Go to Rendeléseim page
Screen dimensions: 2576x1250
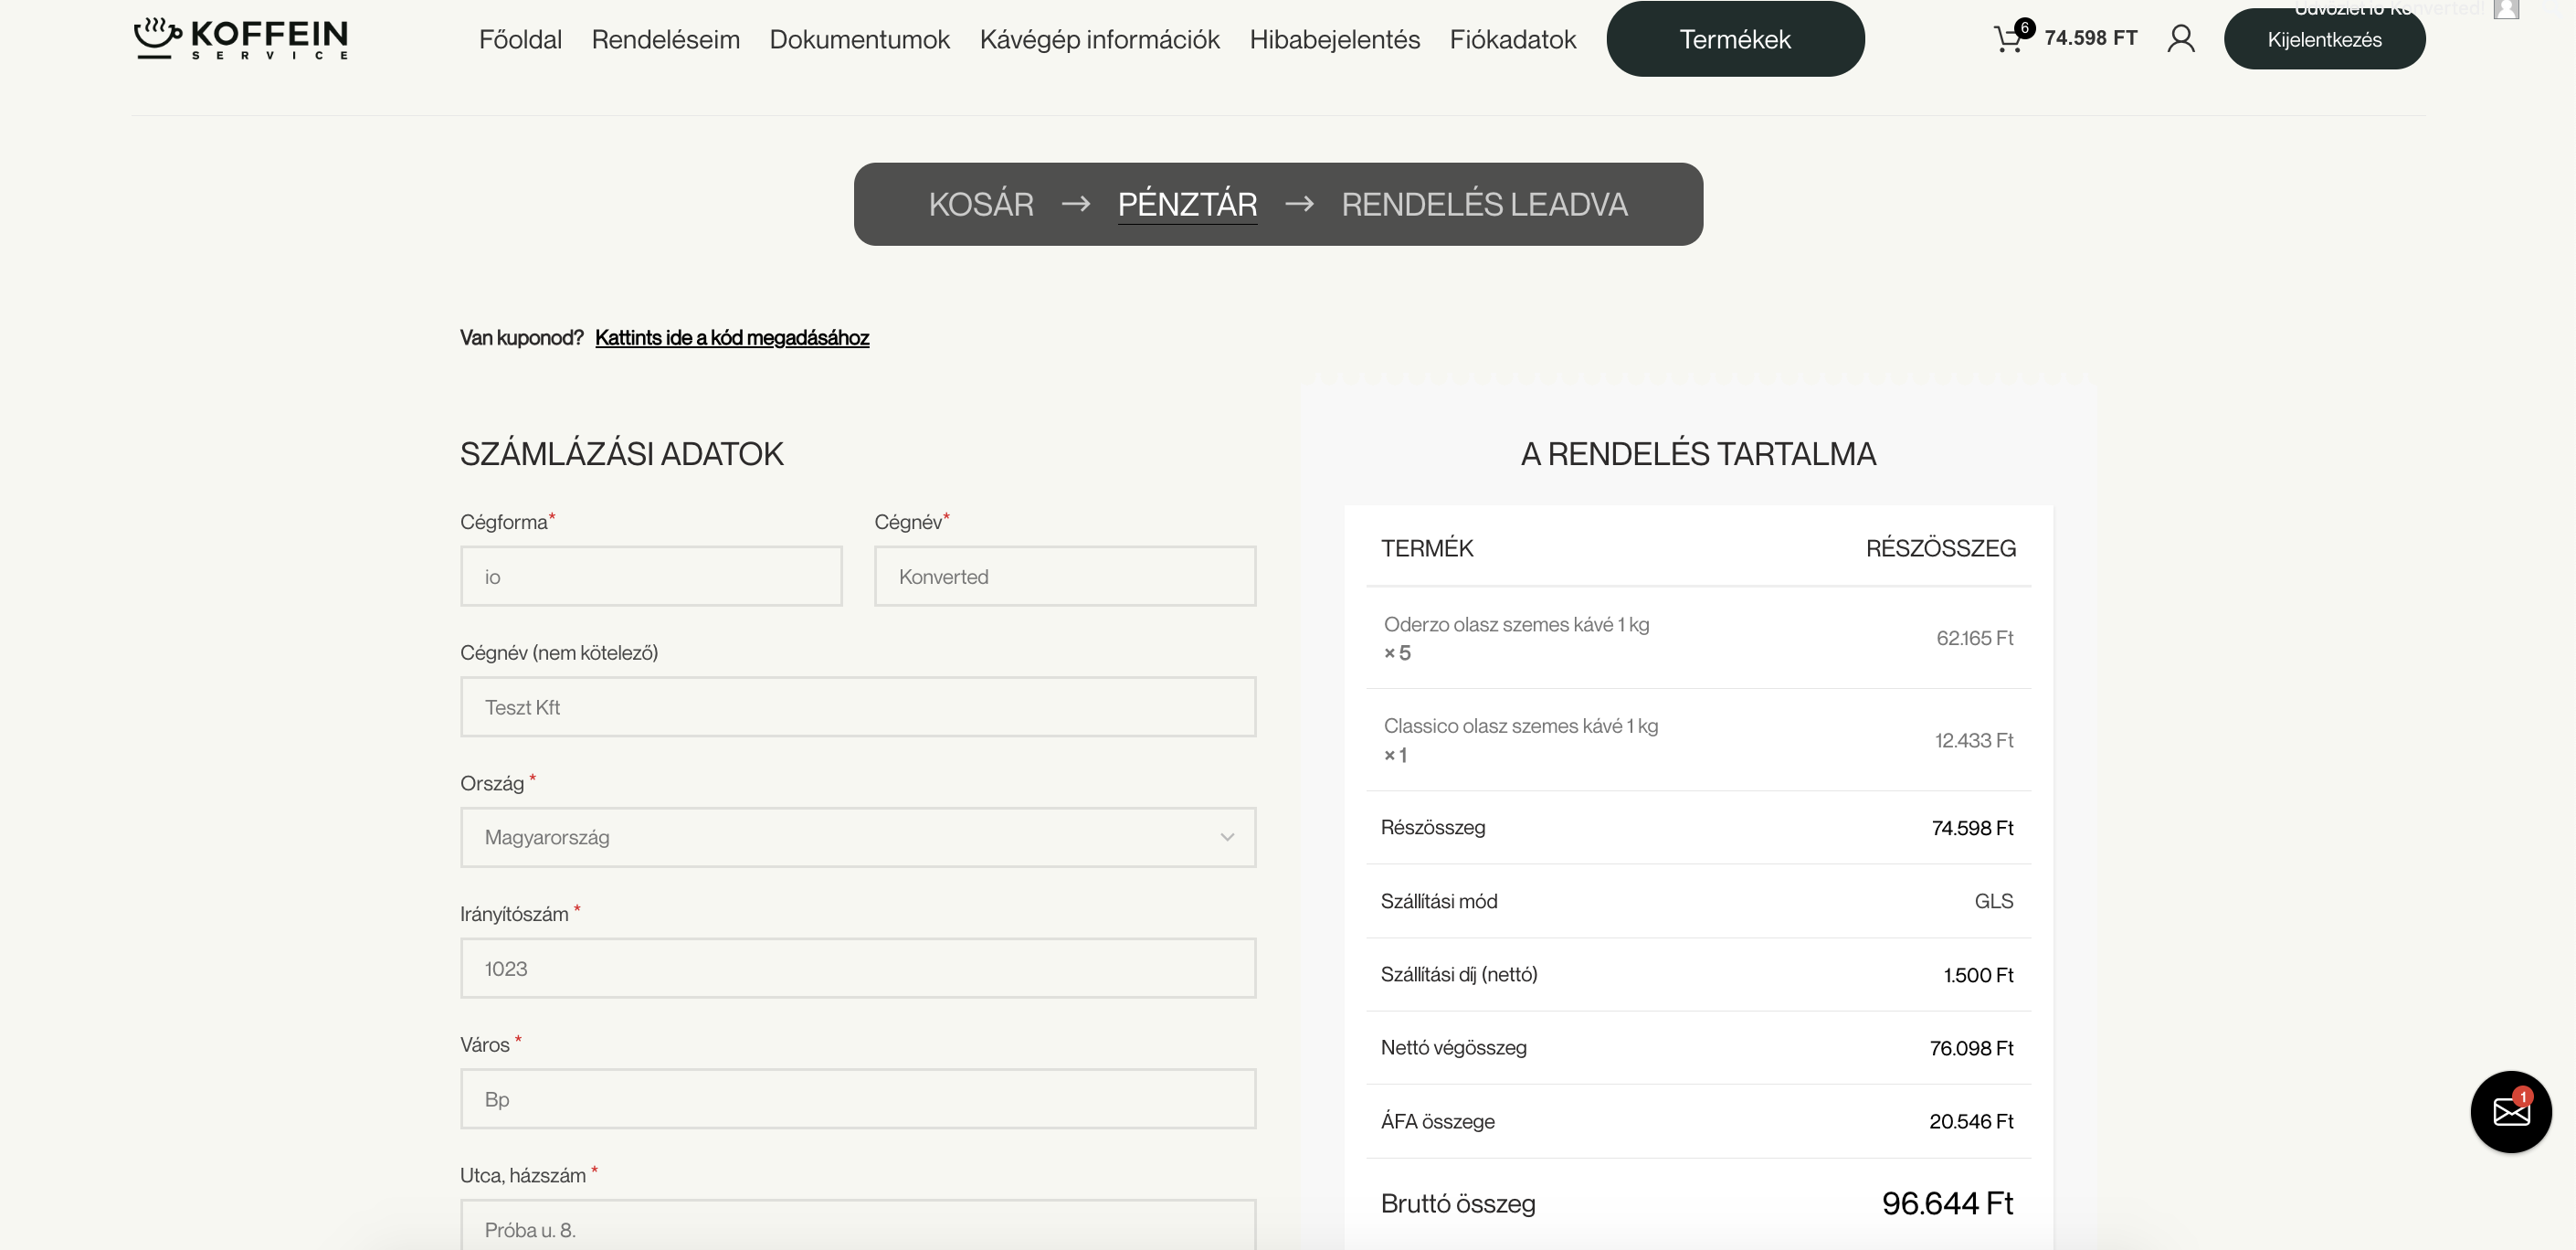(x=665, y=39)
